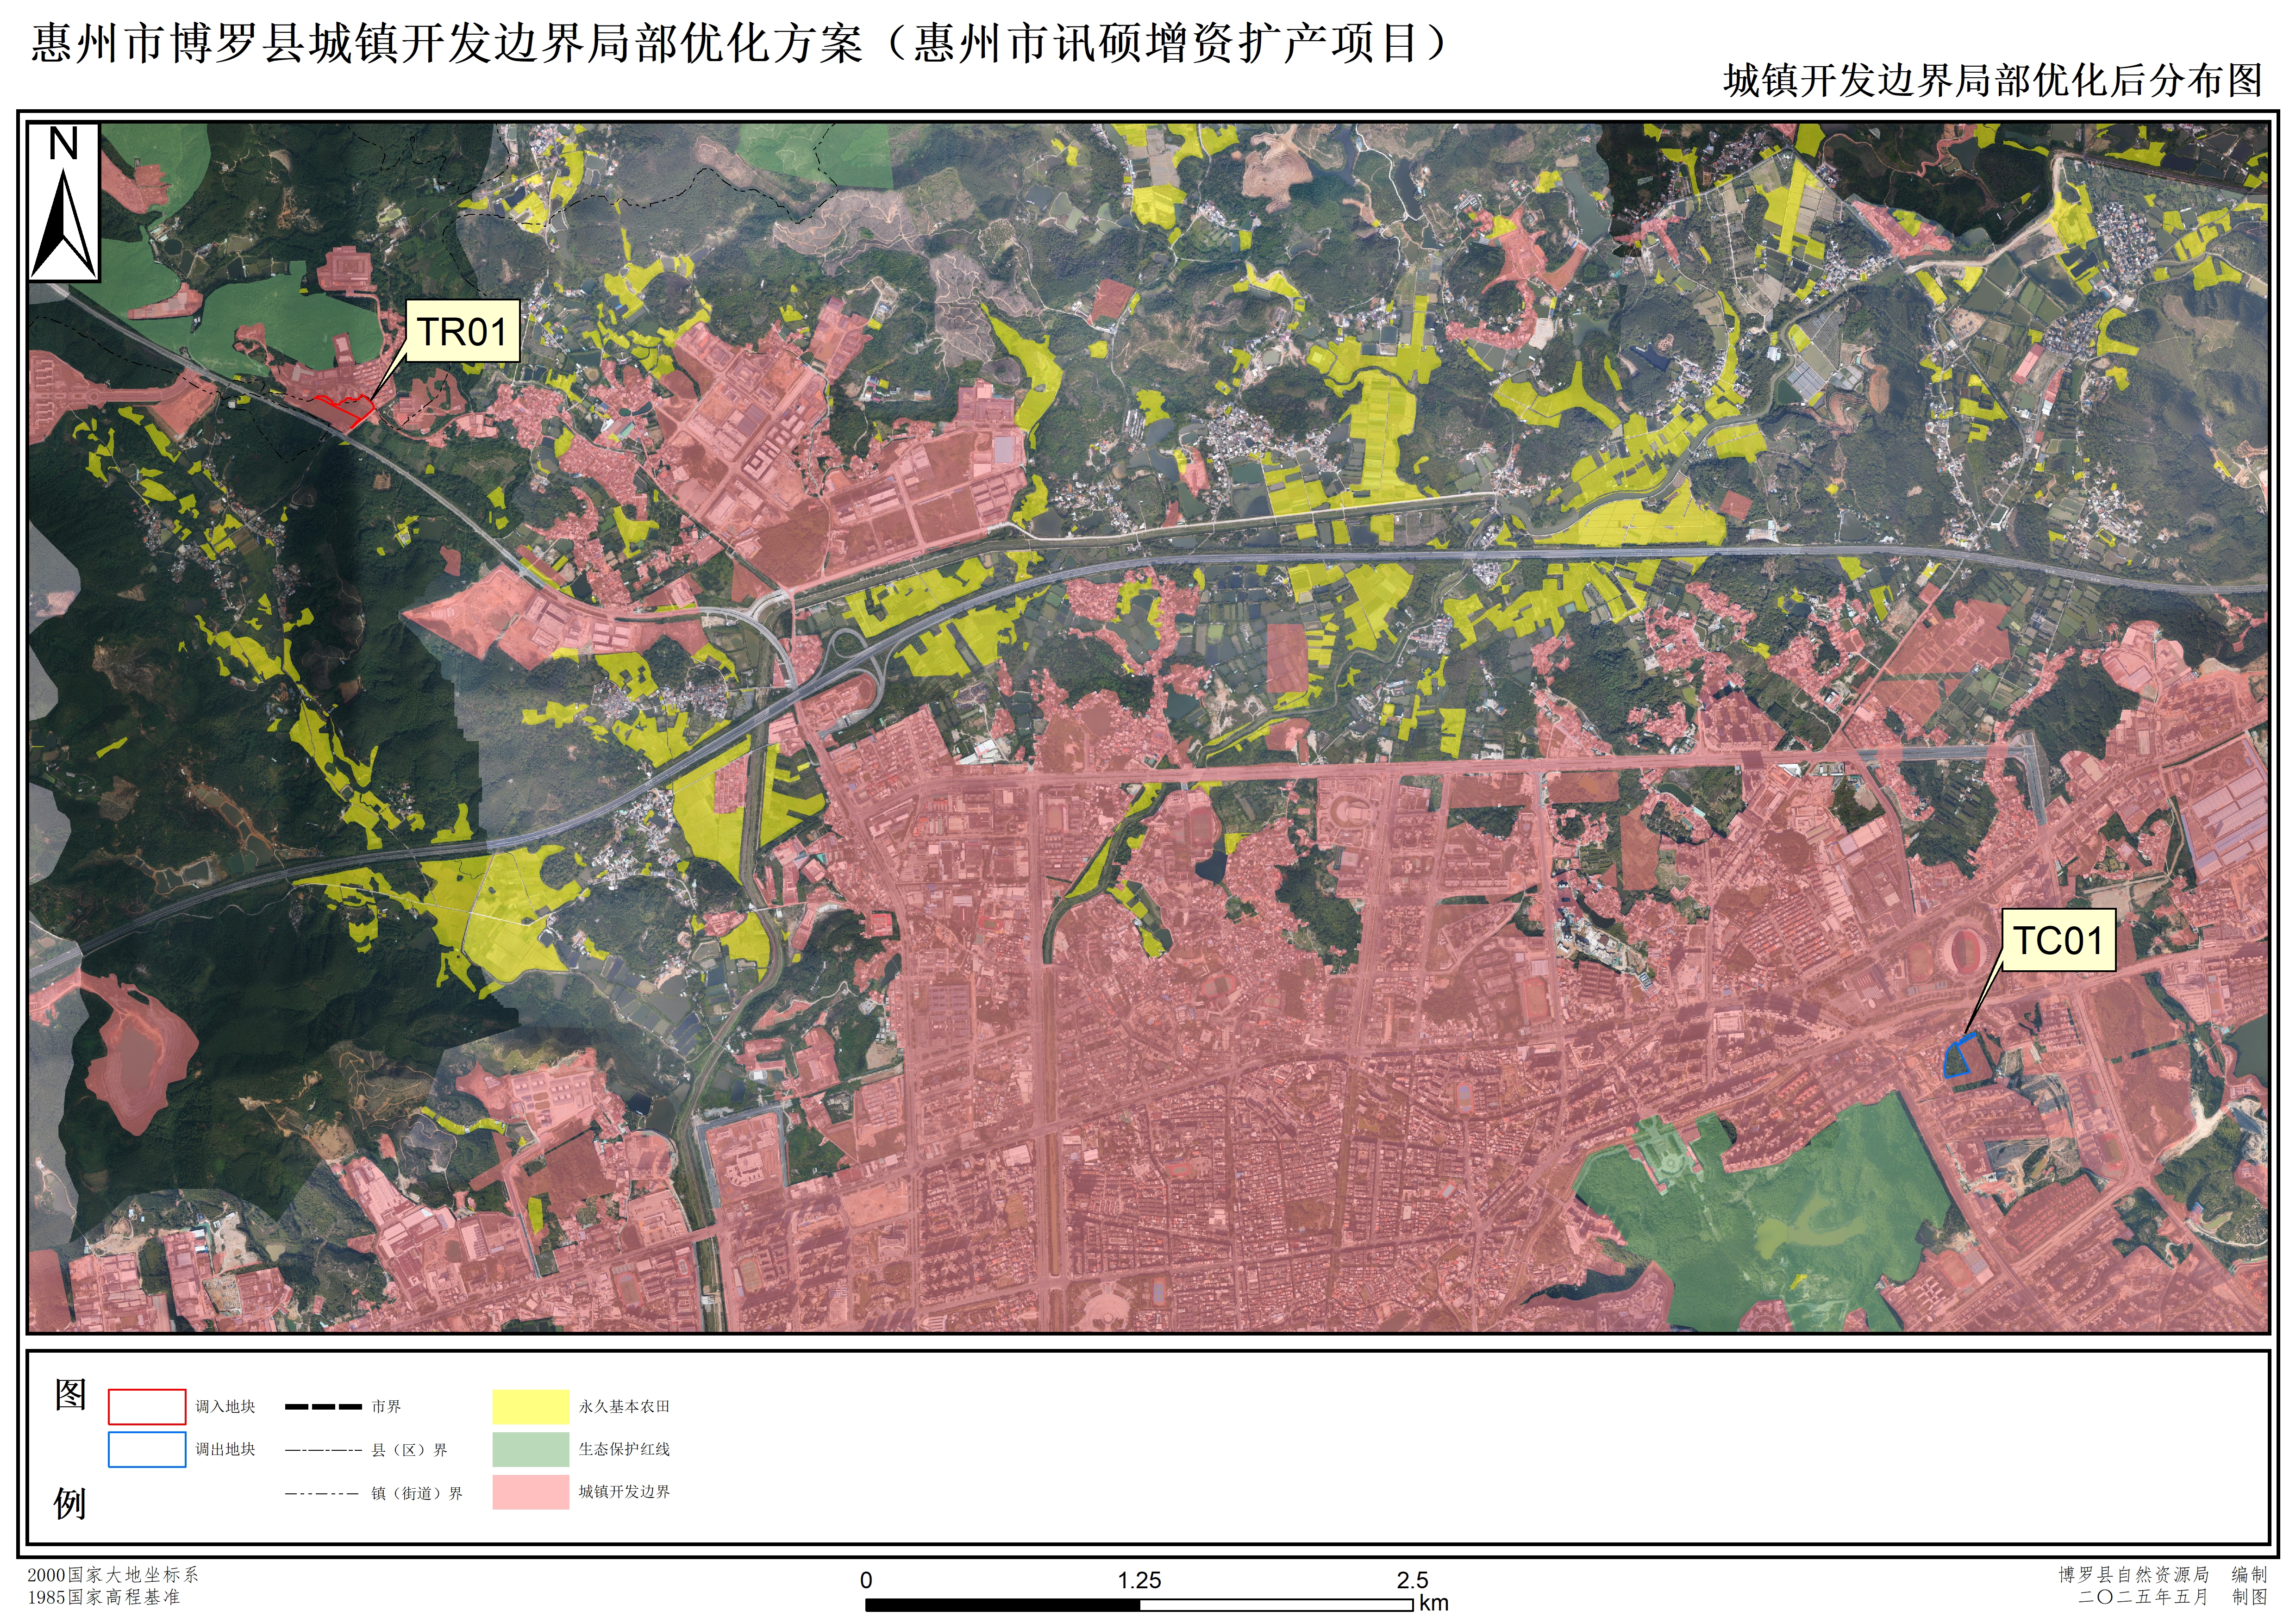Click the 1.25 scale bar midpoint label
The image size is (2296, 1623).
[x=1139, y=1580]
